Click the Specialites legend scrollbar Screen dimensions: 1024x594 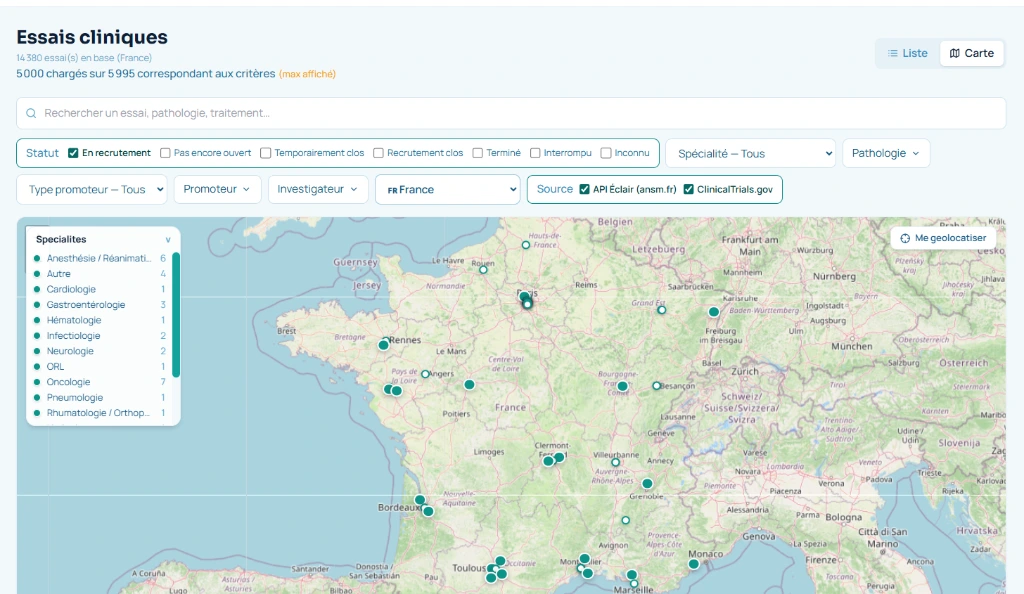pyautogui.click(x=176, y=315)
